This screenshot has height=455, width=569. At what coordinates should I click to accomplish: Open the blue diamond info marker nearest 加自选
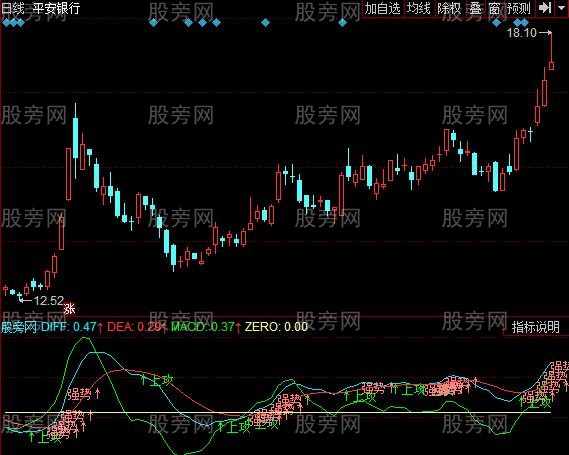click(342, 23)
